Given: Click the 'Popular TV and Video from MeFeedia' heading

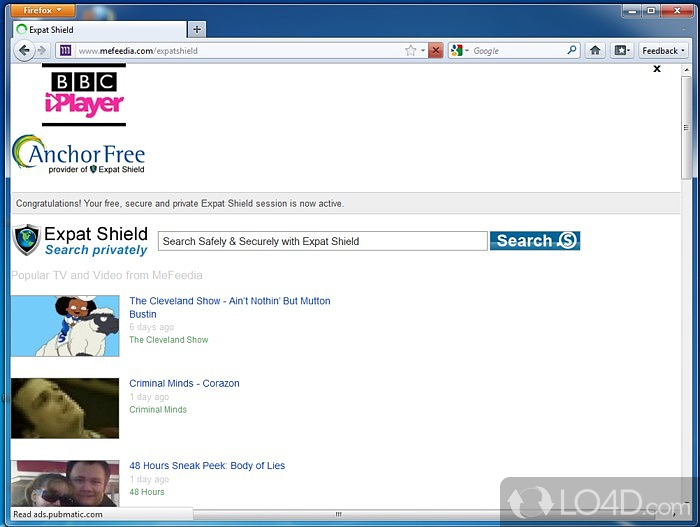Looking at the screenshot, I should point(107,275).
